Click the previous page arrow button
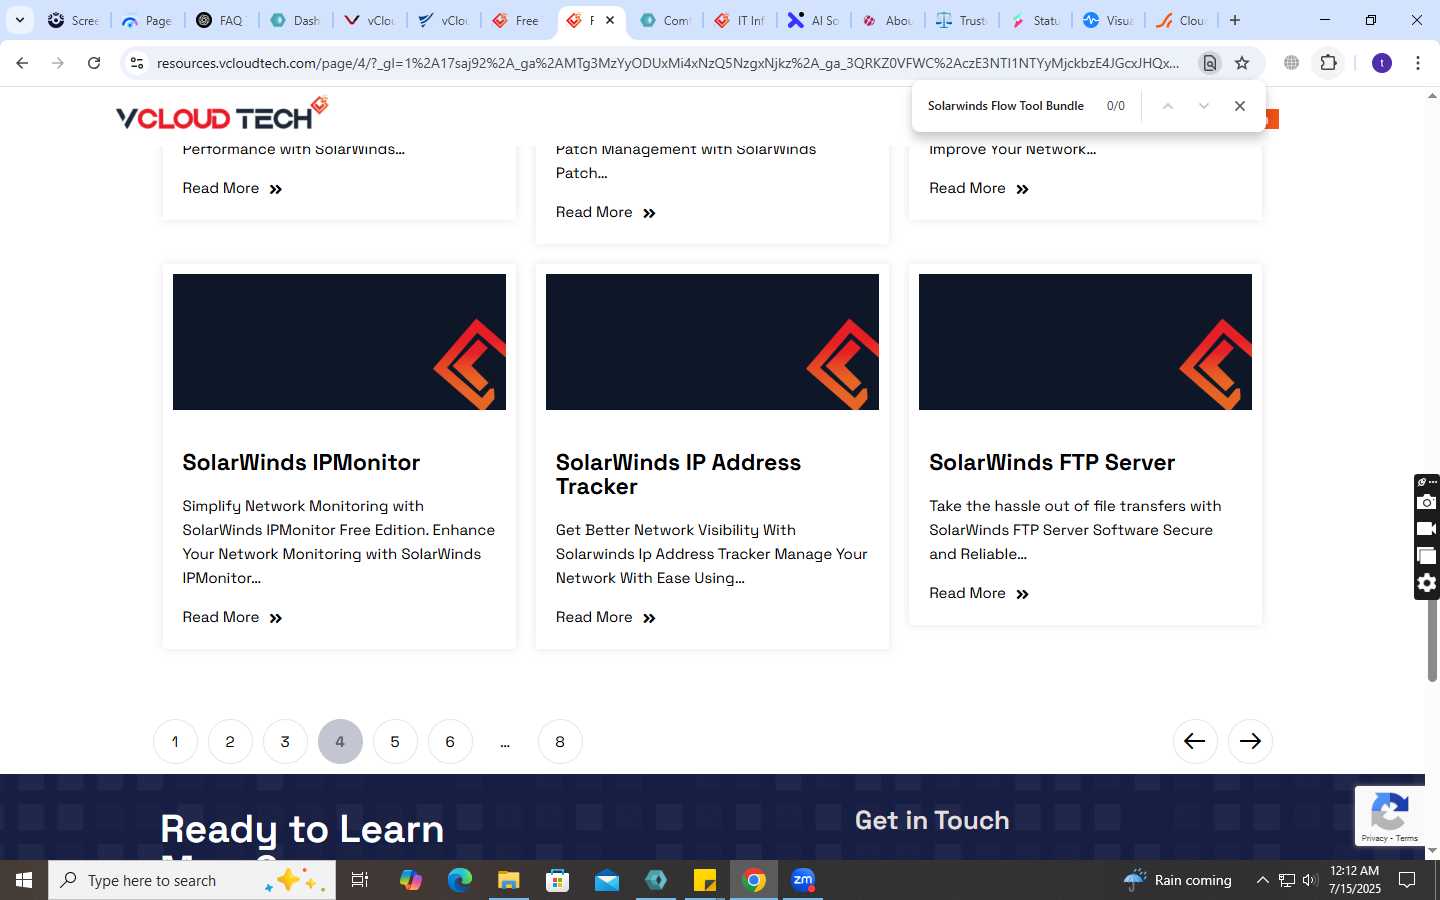Viewport: 1440px width, 900px height. pyautogui.click(x=1195, y=741)
